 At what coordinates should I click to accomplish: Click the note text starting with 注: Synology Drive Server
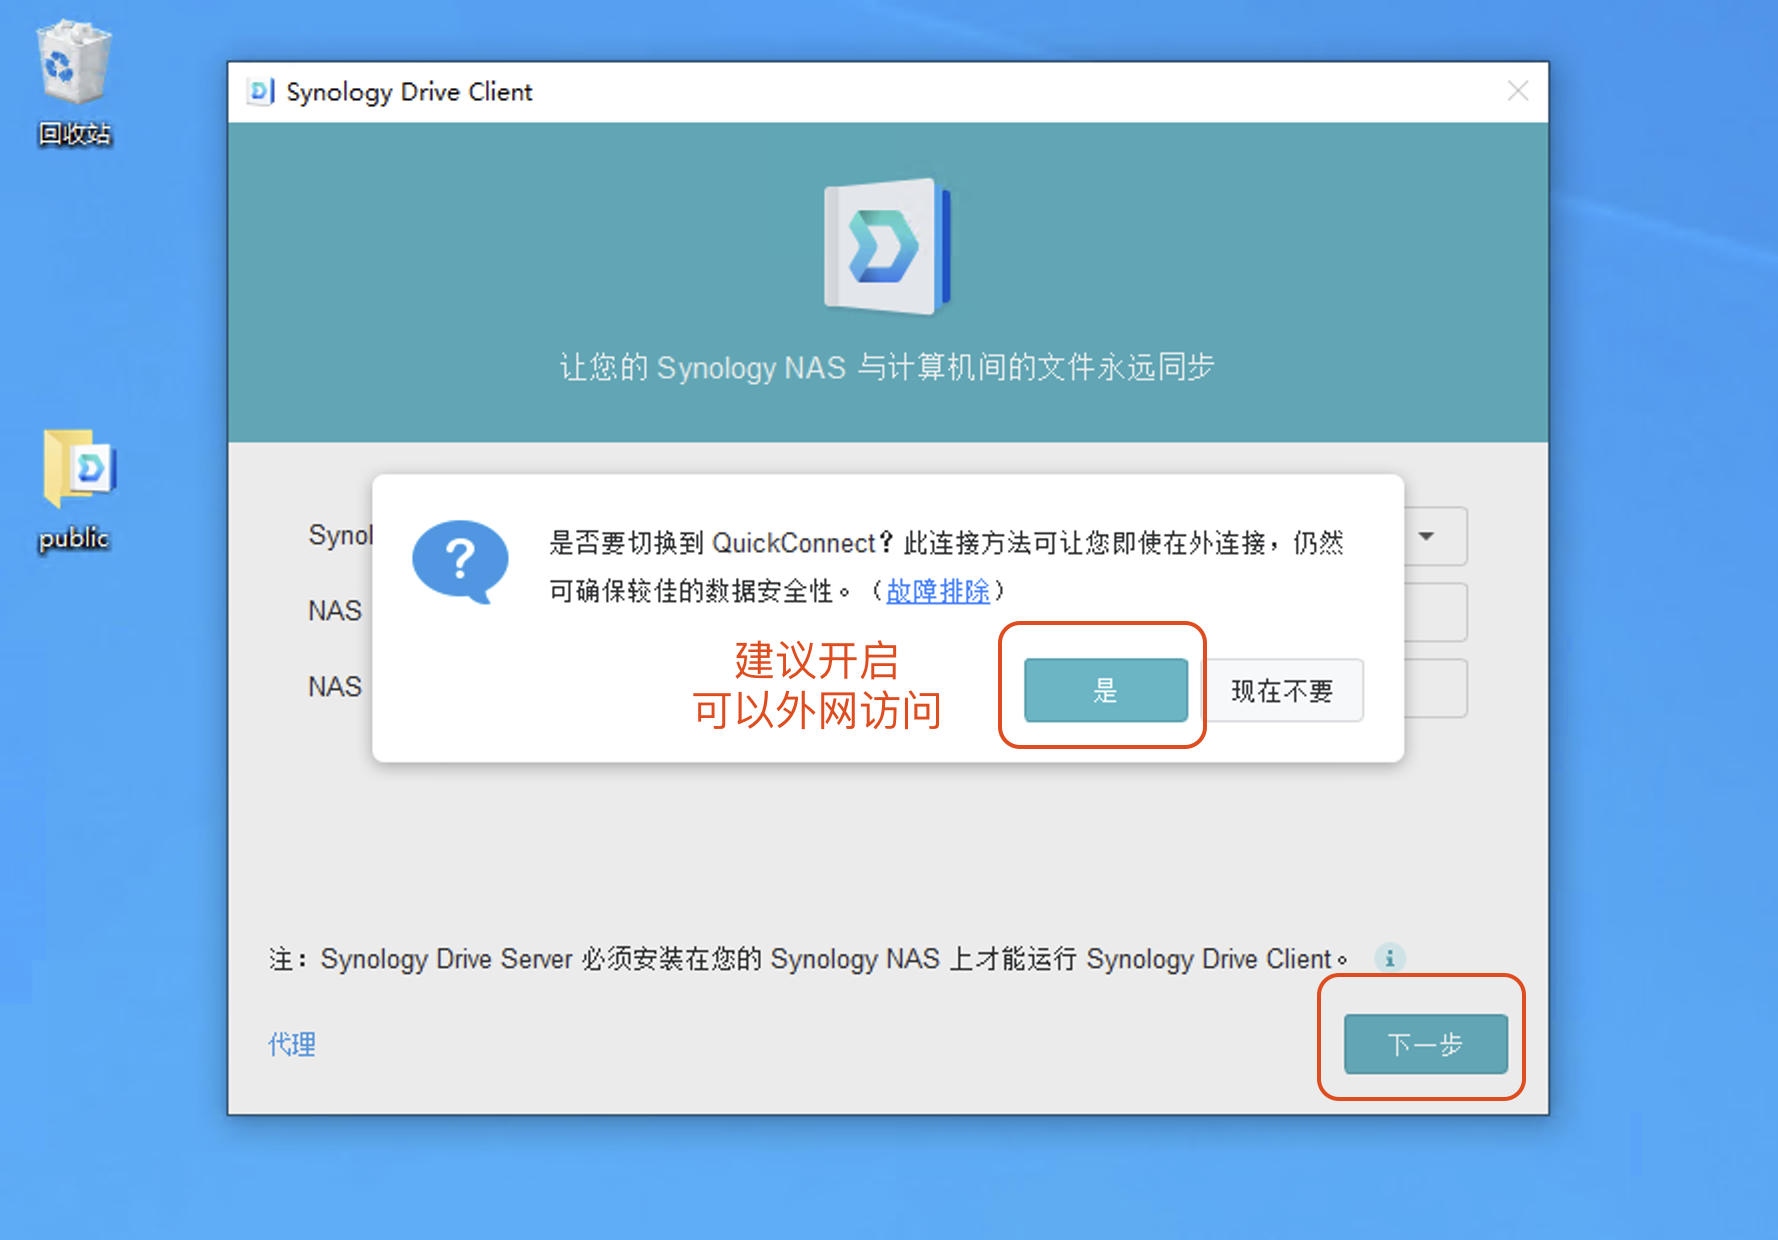pyautogui.click(x=808, y=959)
